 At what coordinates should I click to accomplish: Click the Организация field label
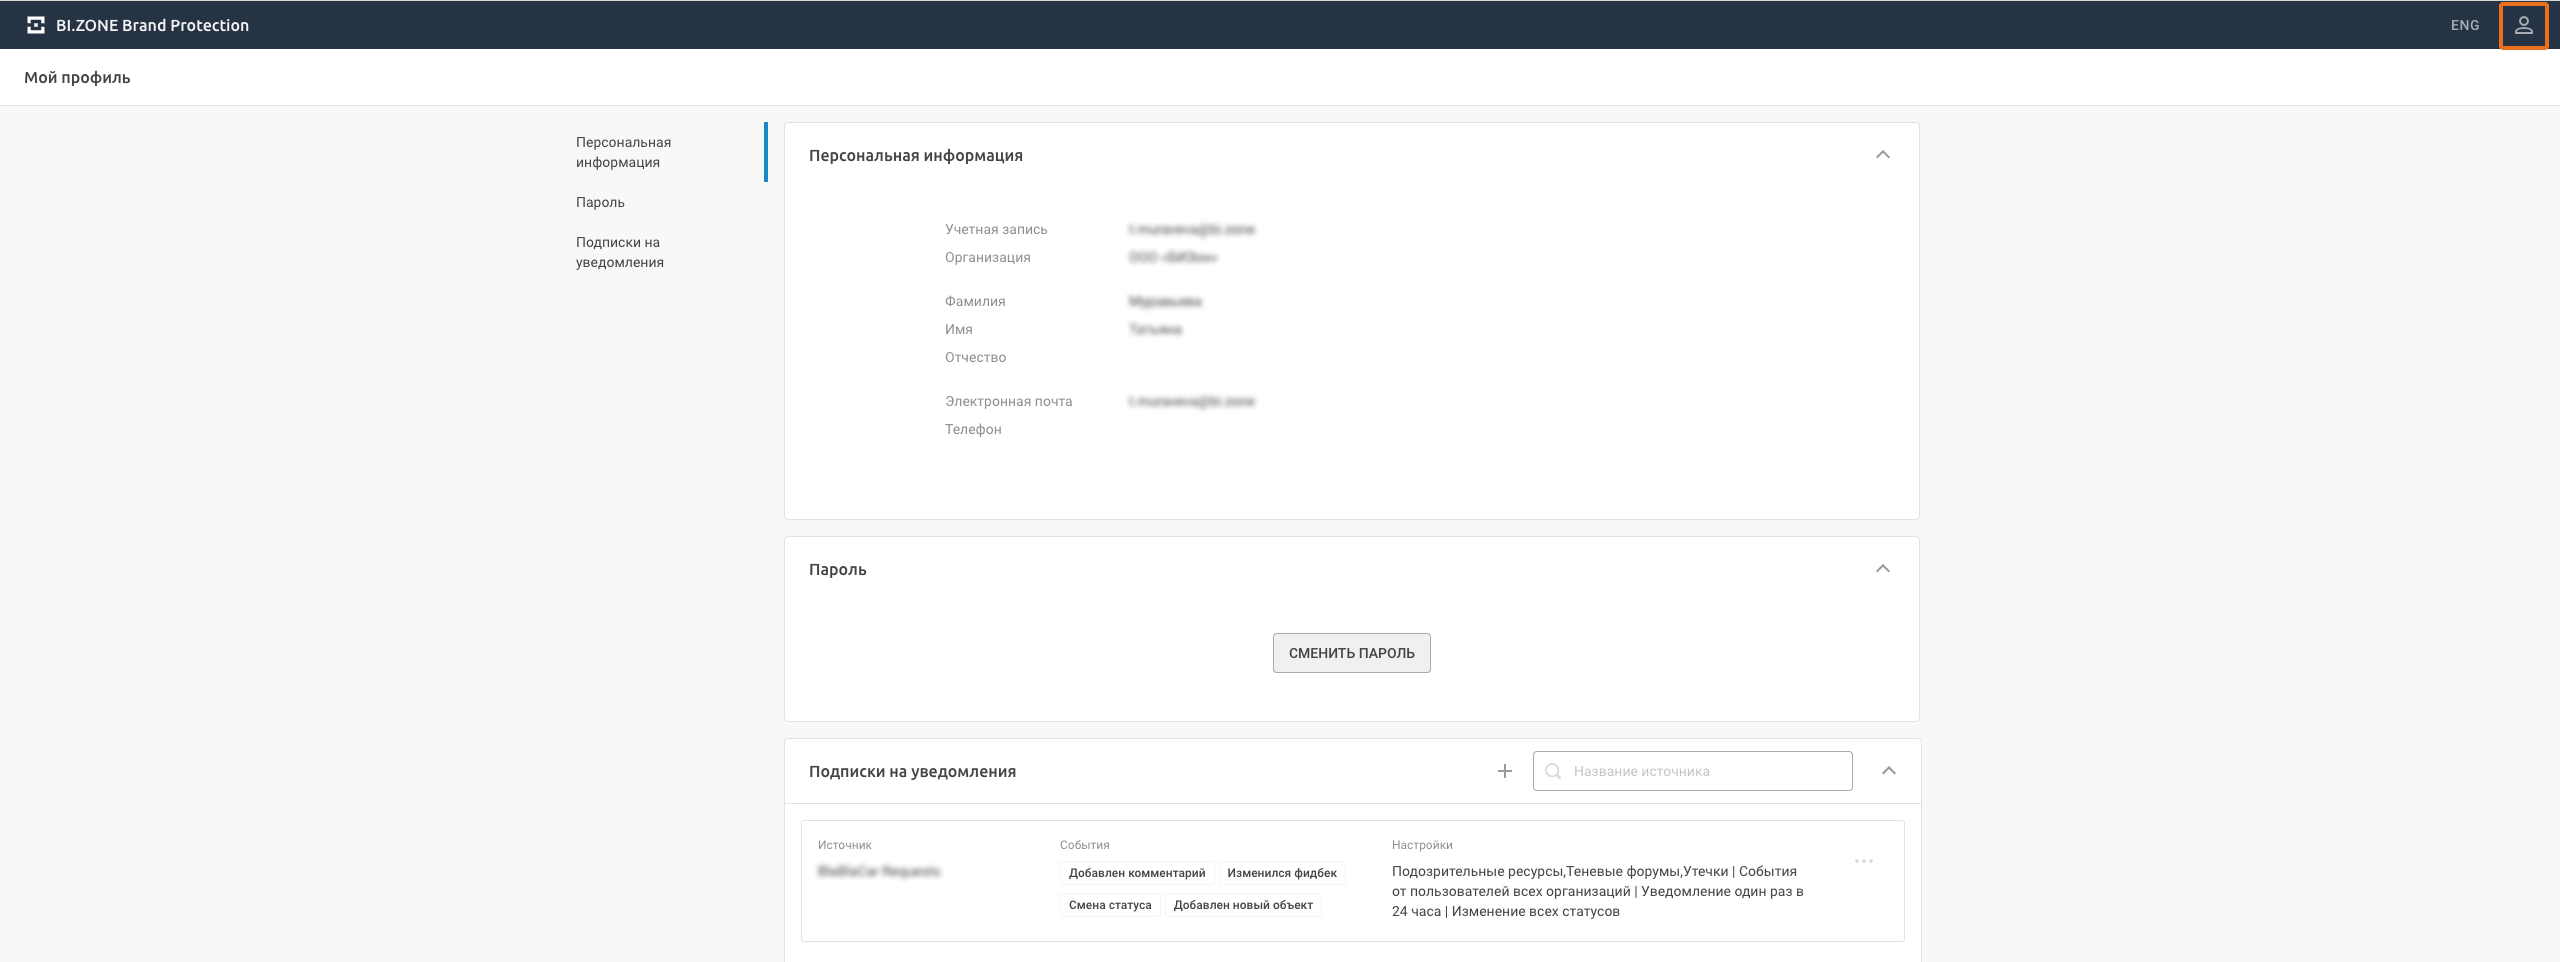pyautogui.click(x=987, y=257)
